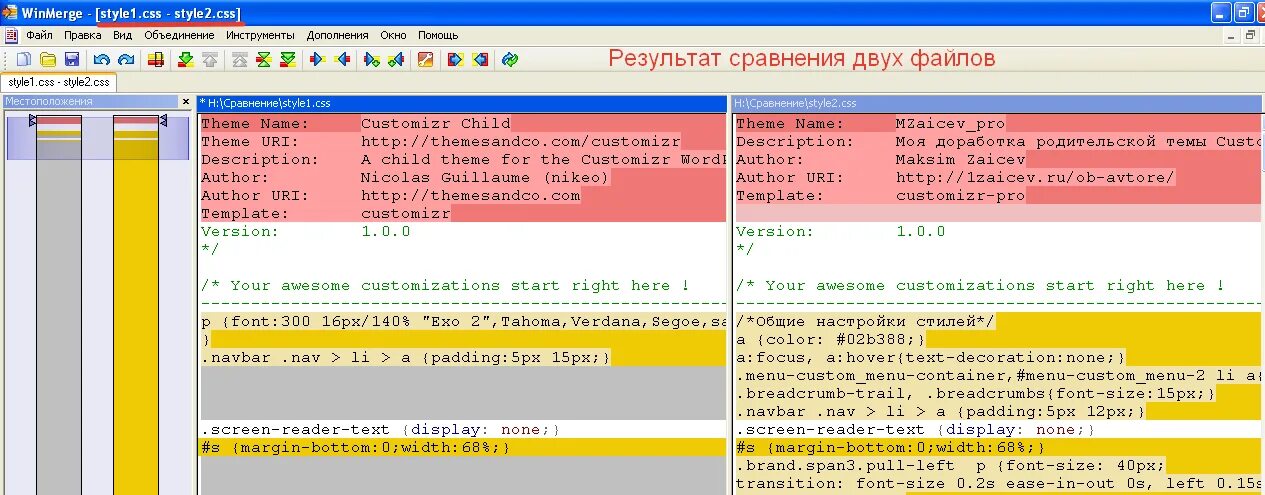Go to previous difference using grey up arrow
The height and width of the screenshot is (495, 1265).
pyautogui.click(x=210, y=59)
